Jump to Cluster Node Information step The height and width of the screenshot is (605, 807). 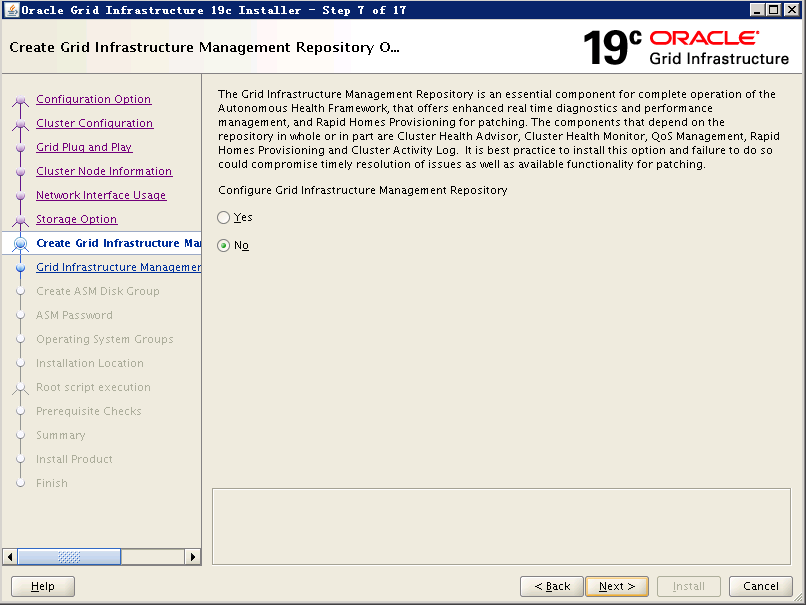click(104, 171)
